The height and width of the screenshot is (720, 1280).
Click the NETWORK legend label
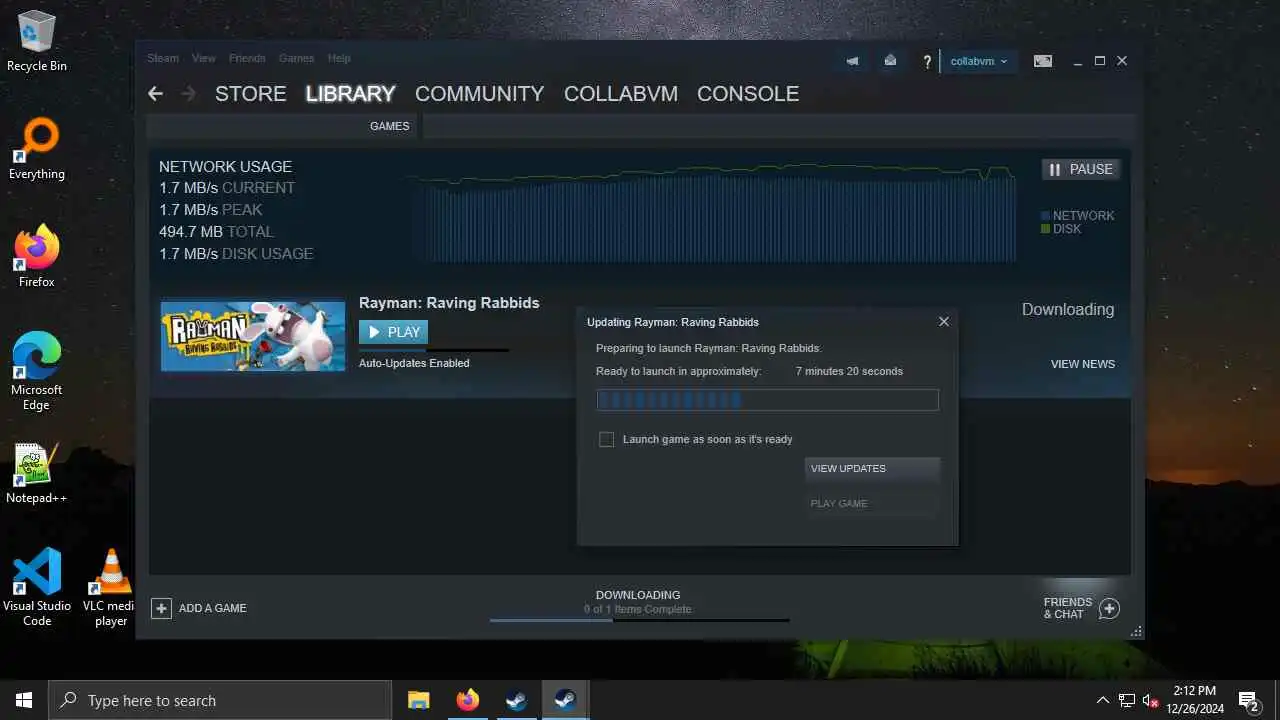click(x=1083, y=215)
